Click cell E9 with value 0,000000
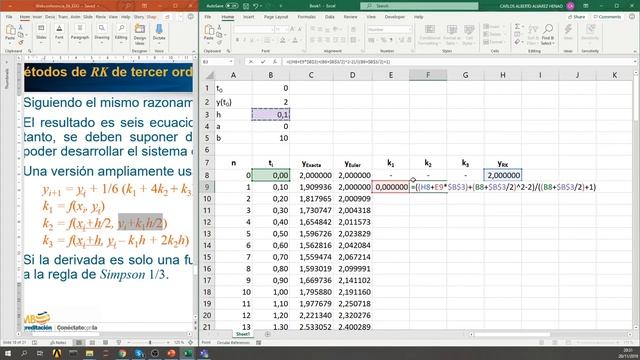Screen dimensions: 640x360 point(391,187)
